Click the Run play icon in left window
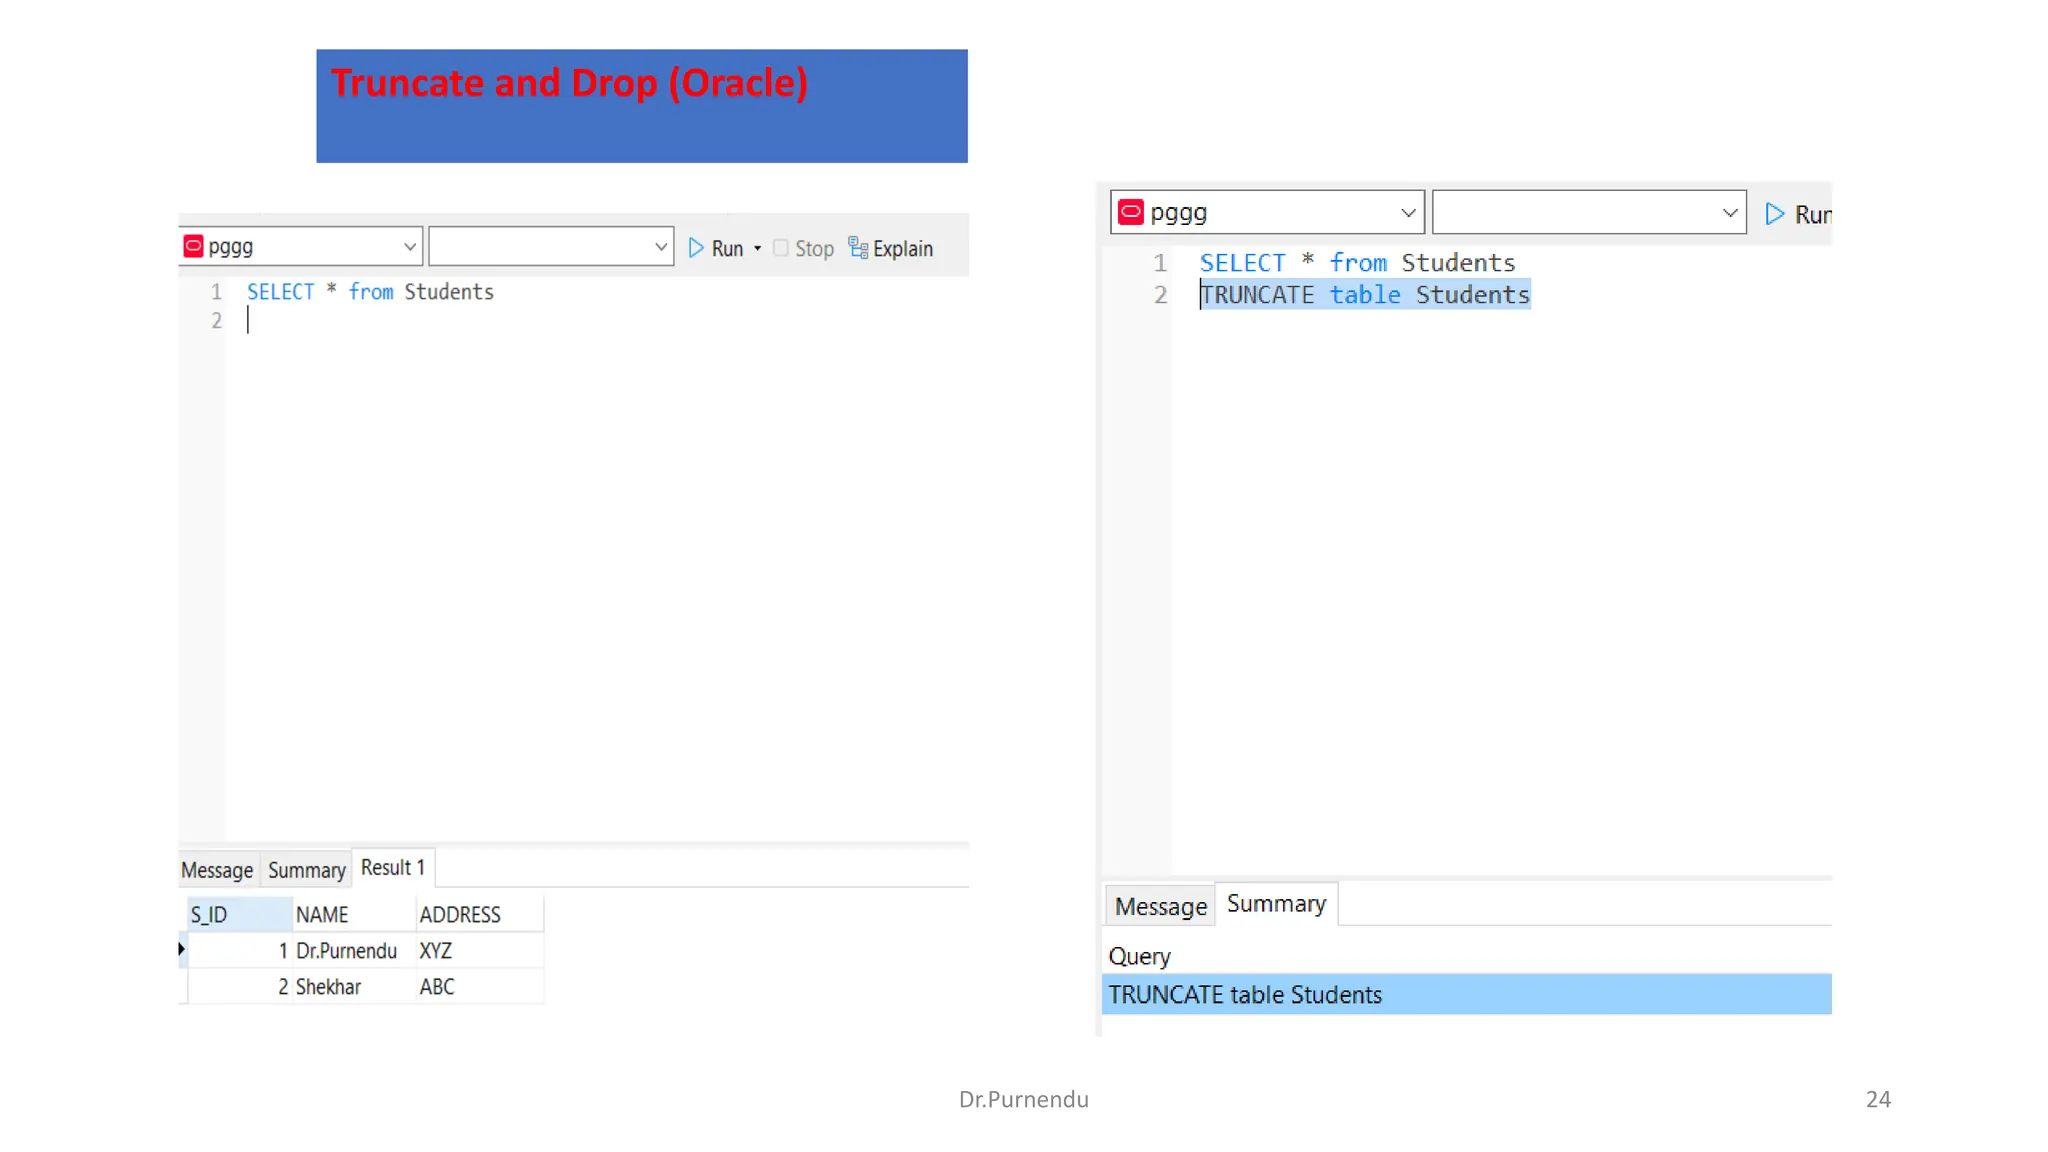This screenshot has width=2048, height=1152. point(696,248)
